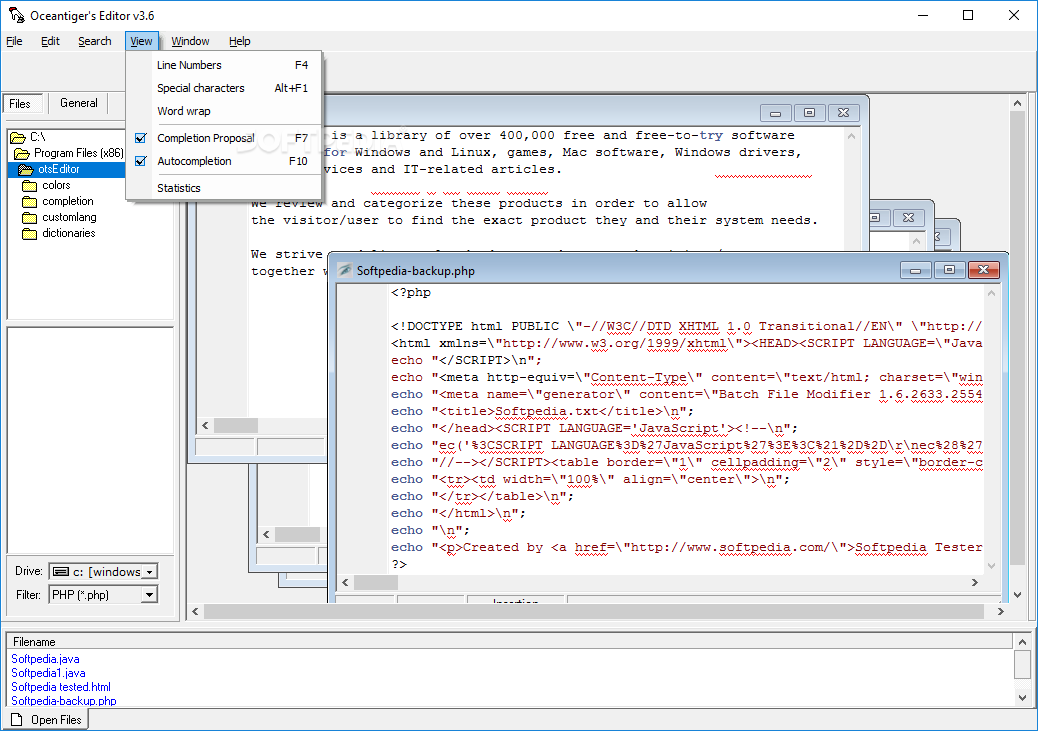Click right arrow of workspace horizontal scrollbar
This screenshot has width=1038, height=731.
click(1001, 612)
